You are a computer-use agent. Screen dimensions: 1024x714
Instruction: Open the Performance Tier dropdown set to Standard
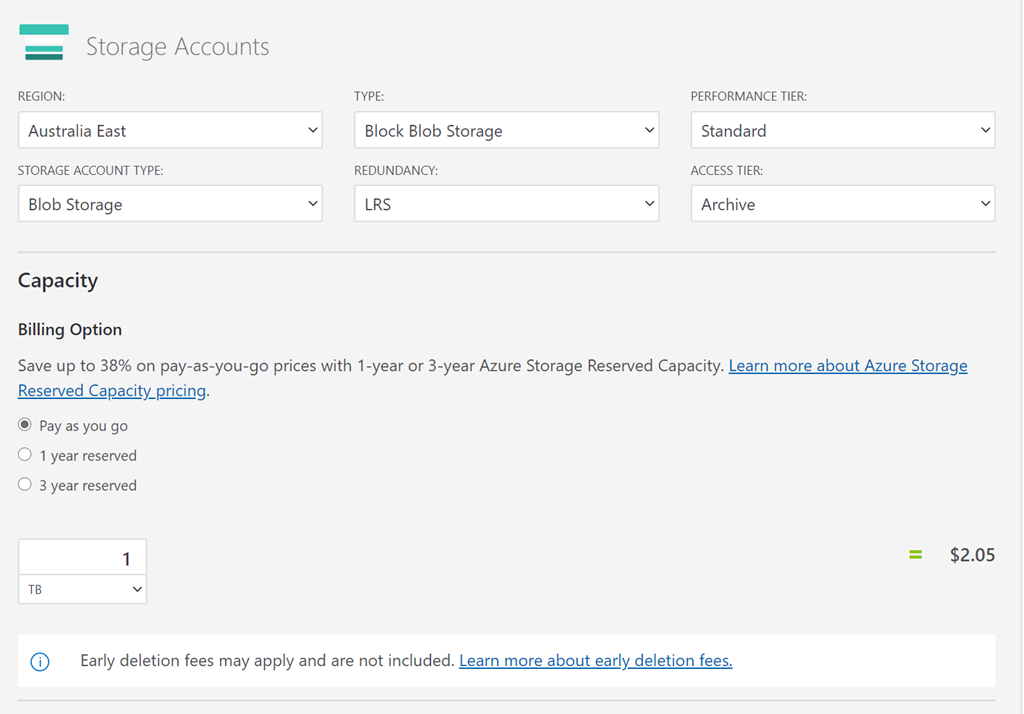842,131
